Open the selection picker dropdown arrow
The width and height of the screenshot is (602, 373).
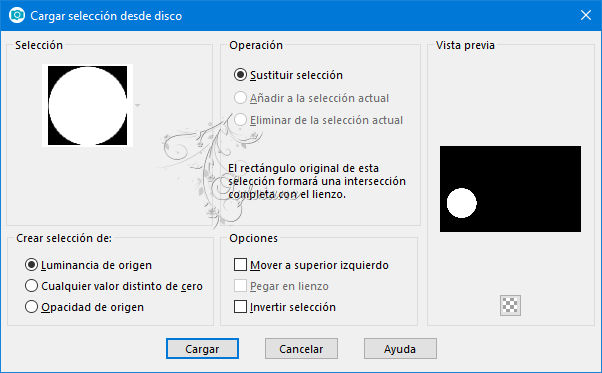point(137,105)
